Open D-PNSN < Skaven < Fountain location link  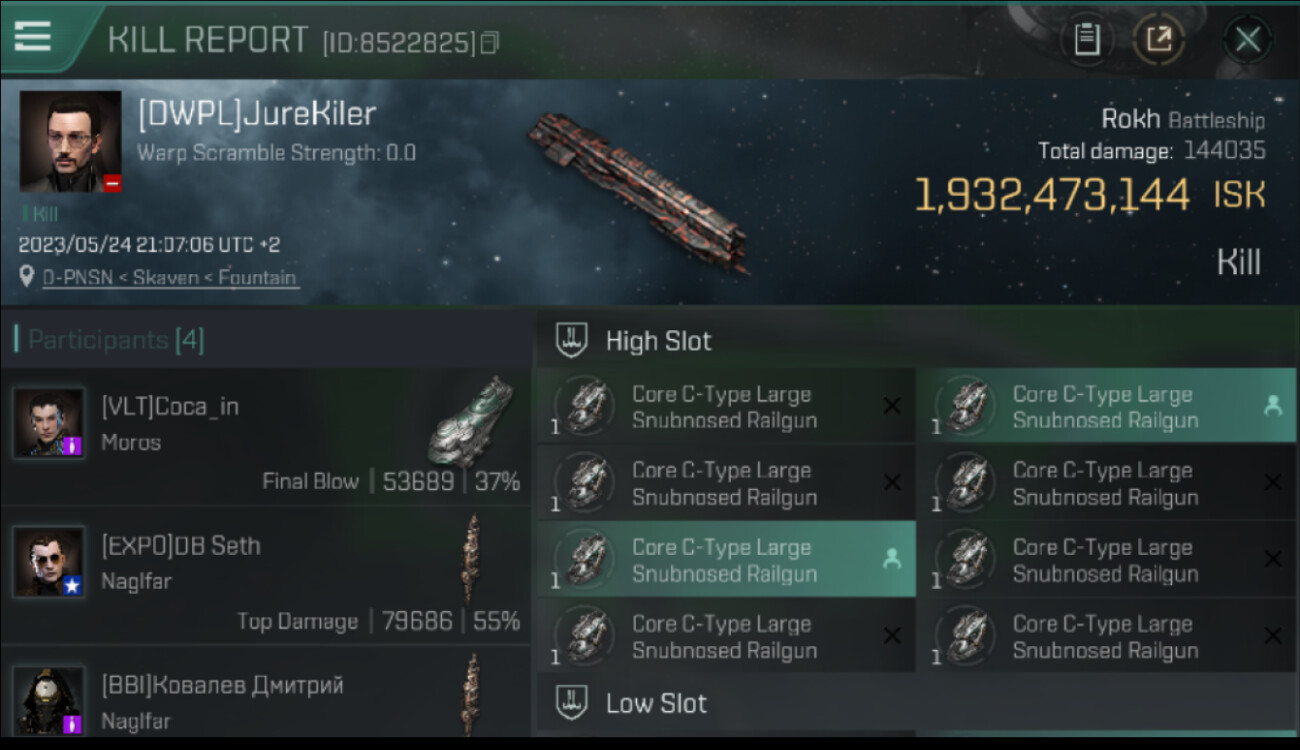(169, 277)
